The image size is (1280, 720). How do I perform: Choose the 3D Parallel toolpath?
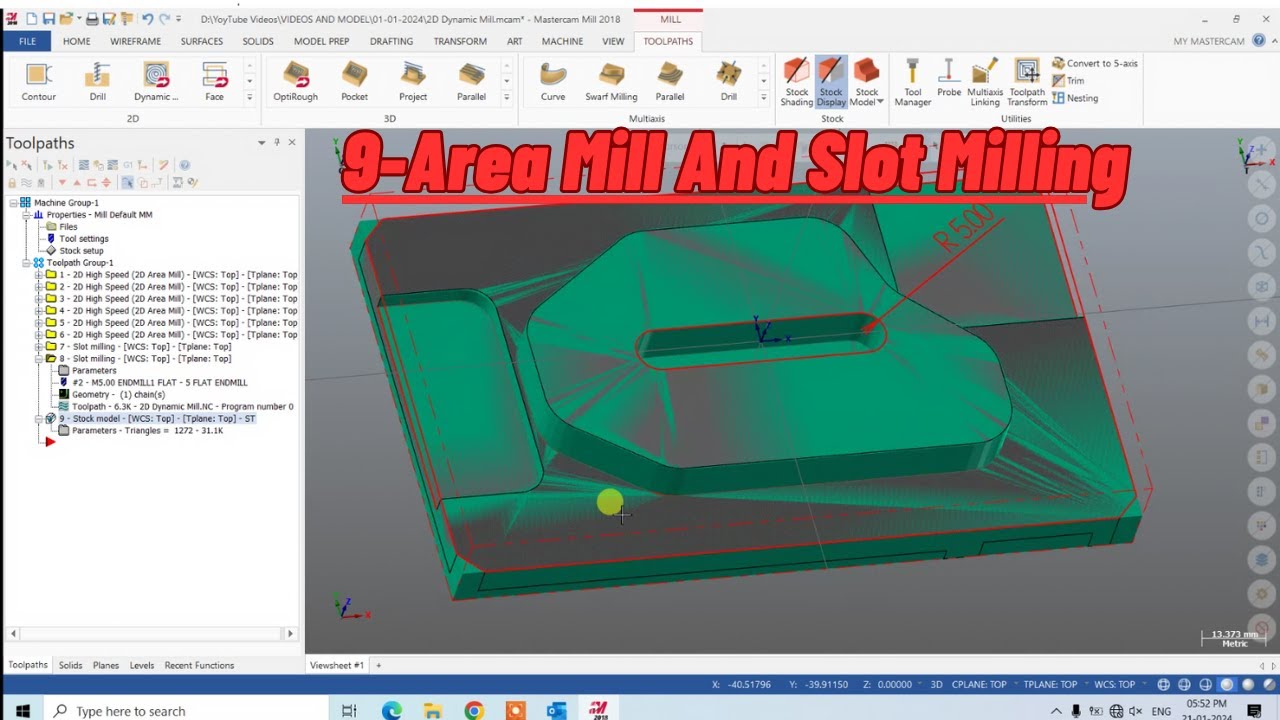click(471, 81)
